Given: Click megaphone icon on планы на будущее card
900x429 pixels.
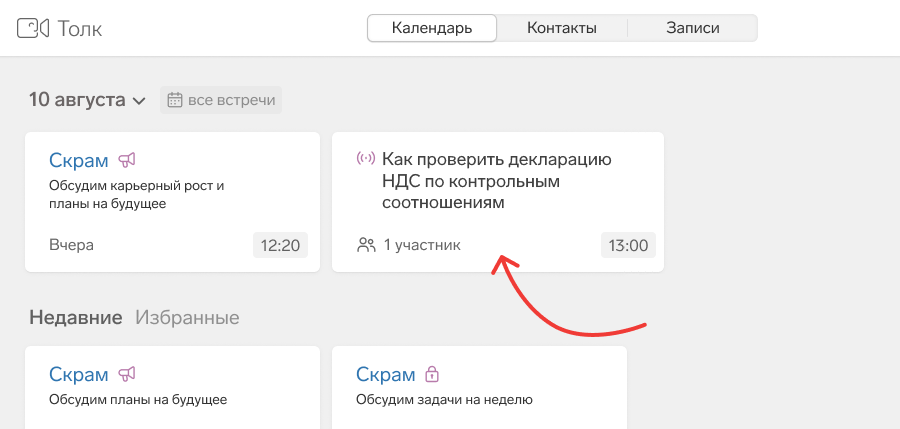Looking at the screenshot, I should click(x=127, y=375).
